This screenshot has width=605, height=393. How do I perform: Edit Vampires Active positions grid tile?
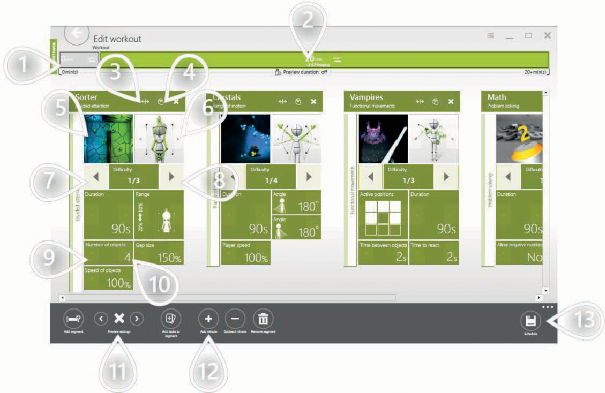(x=383, y=214)
